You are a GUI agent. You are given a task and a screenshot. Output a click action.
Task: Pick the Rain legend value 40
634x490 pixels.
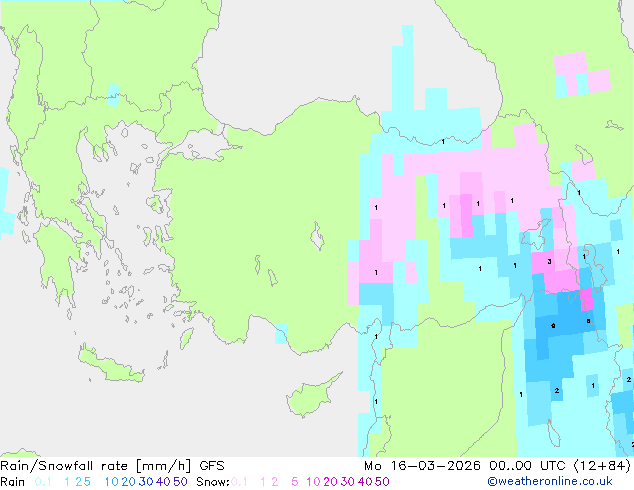[163, 482]
